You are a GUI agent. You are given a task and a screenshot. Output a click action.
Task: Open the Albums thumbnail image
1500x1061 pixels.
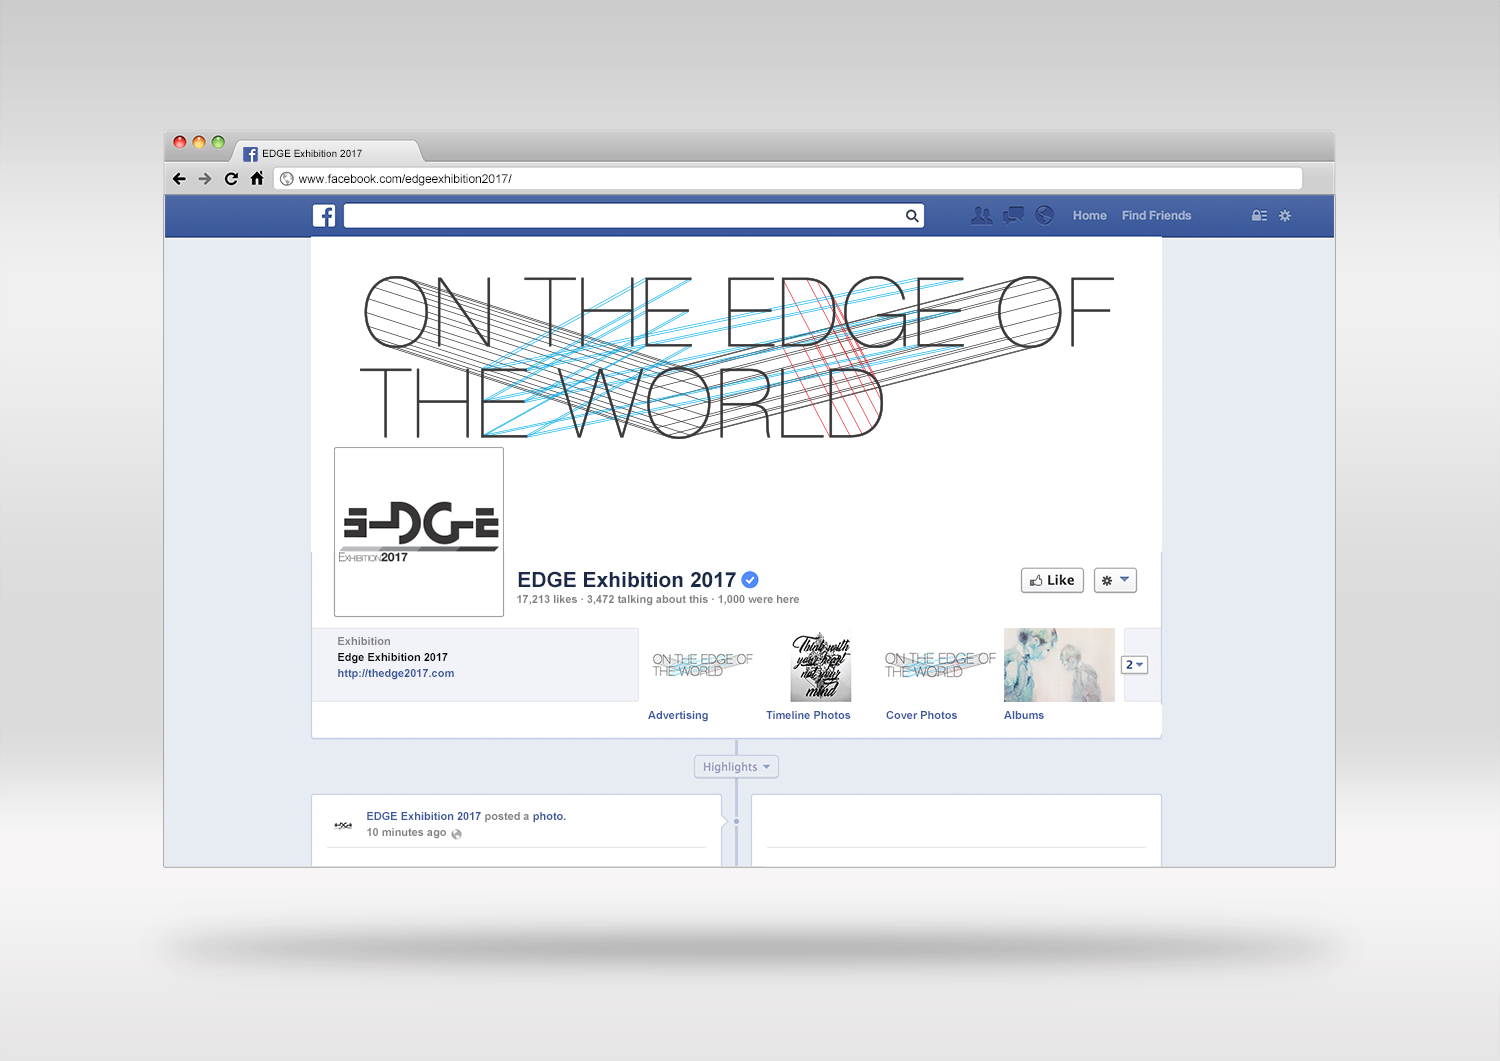(x=1059, y=665)
